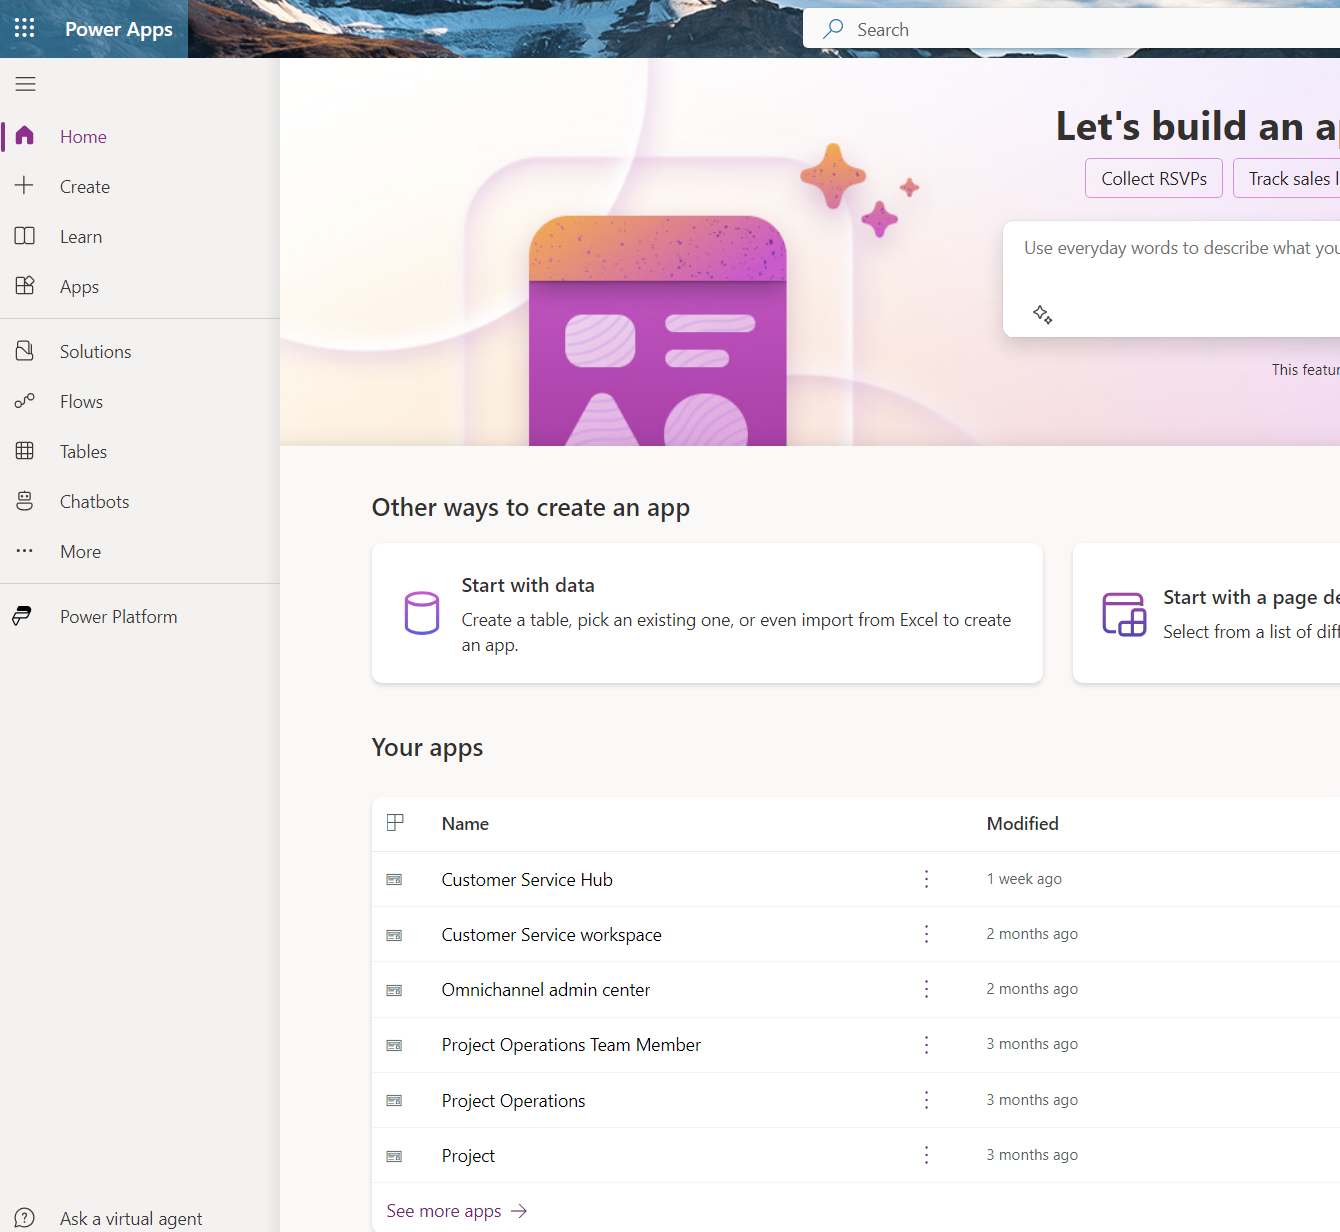Open Chatbots in the navigation
This screenshot has width=1340, height=1232.
pyautogui.click(x=140, y=501)
